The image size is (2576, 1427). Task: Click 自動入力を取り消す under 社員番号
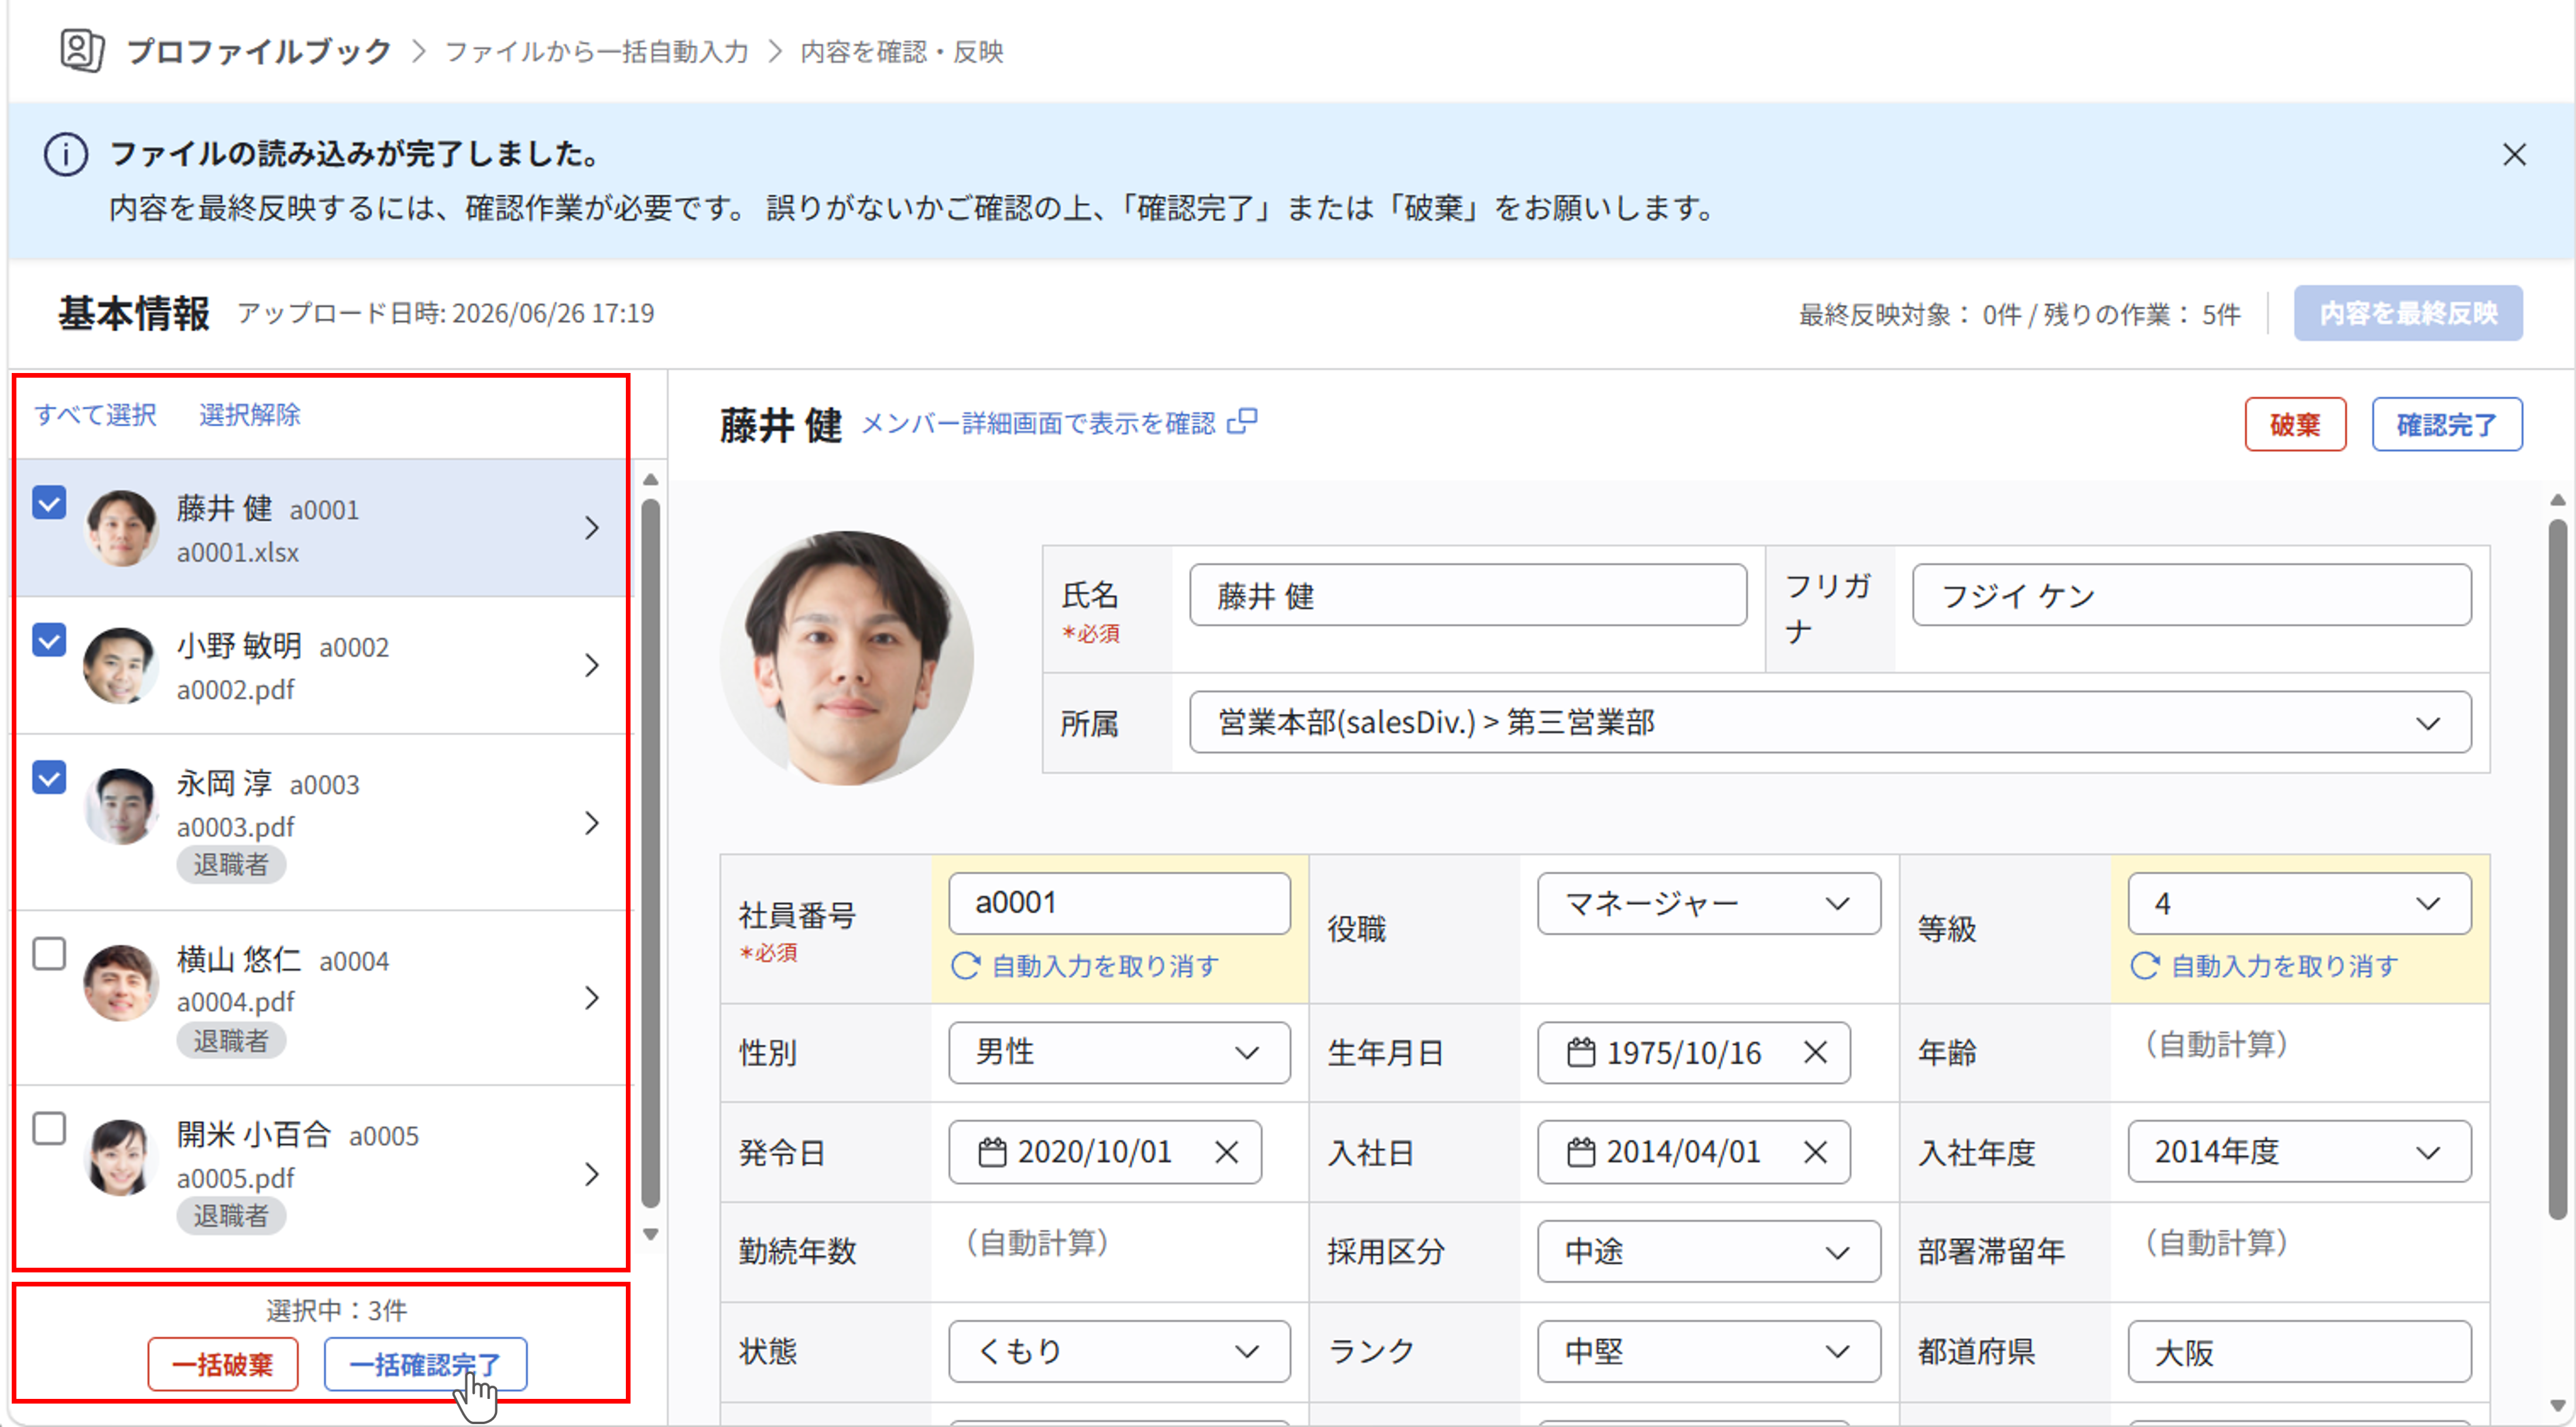1105,966
